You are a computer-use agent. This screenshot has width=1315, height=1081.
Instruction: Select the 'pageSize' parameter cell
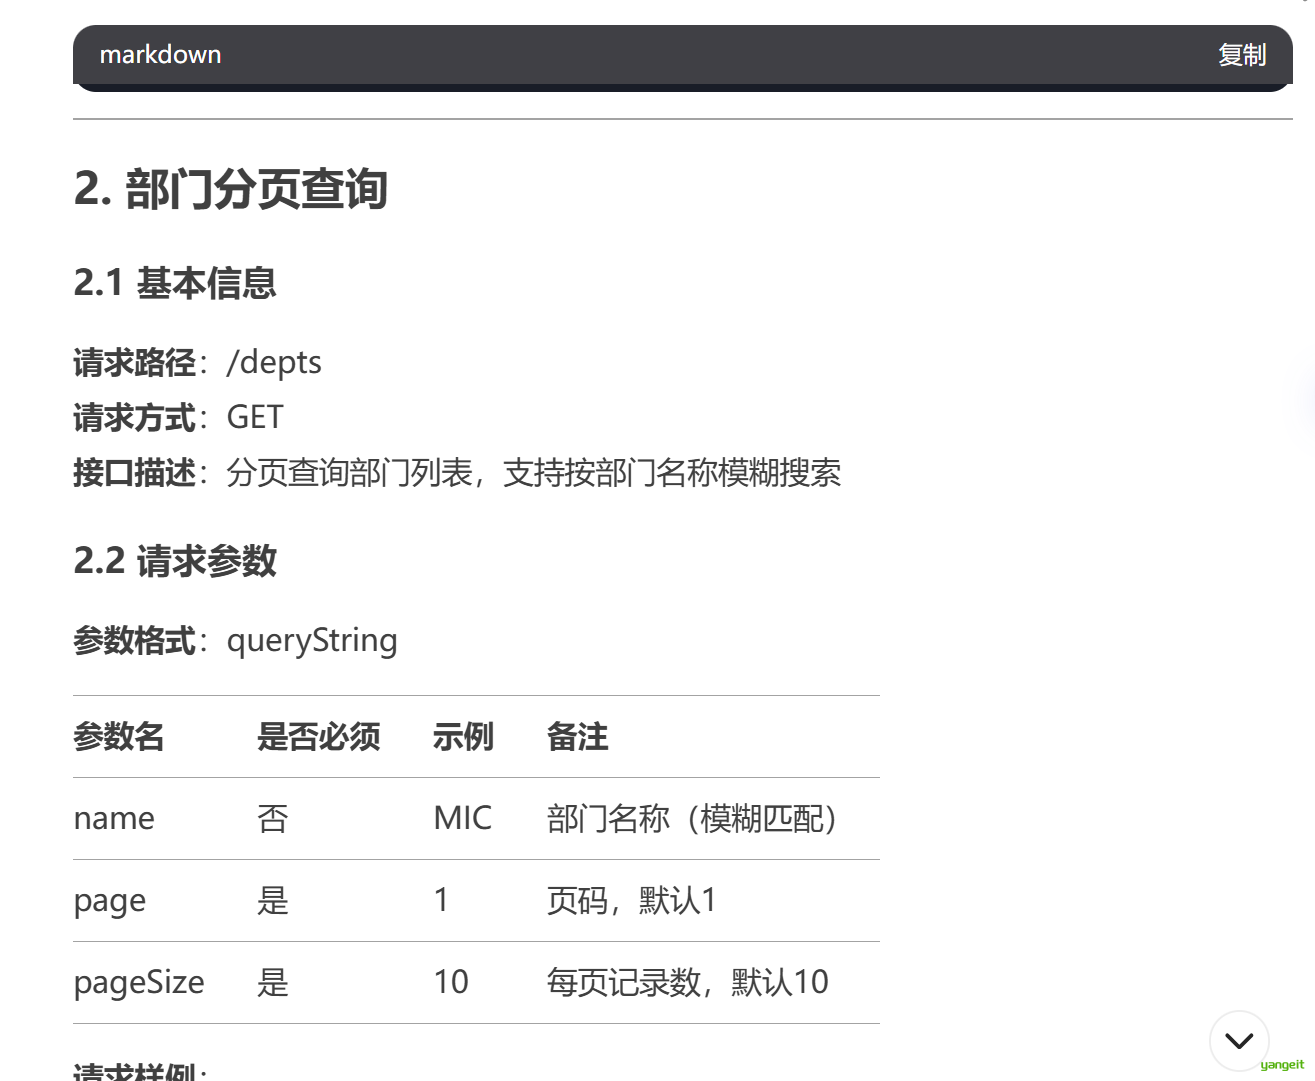point(139,983)
